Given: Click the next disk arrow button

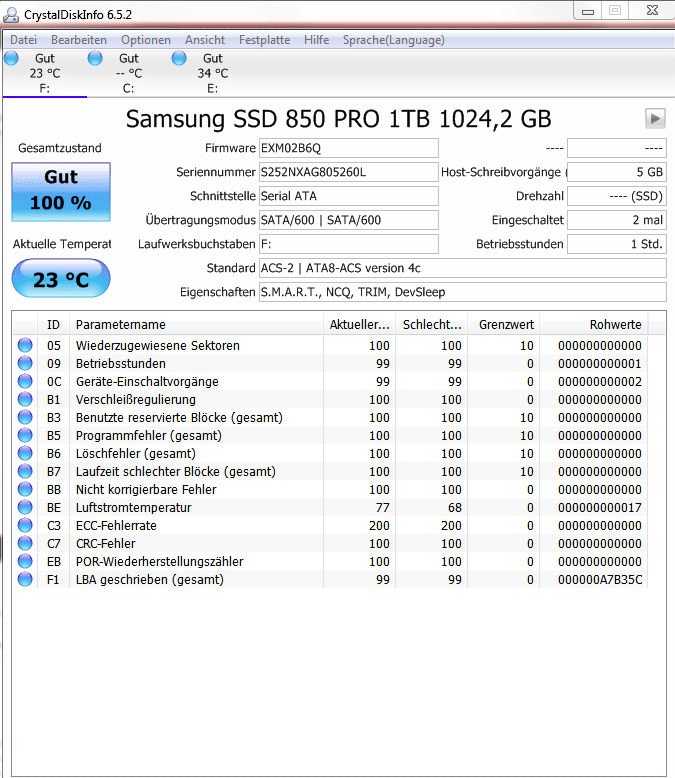Looking at the screenshot, I should pyautogui.click(x=655, y=119).
